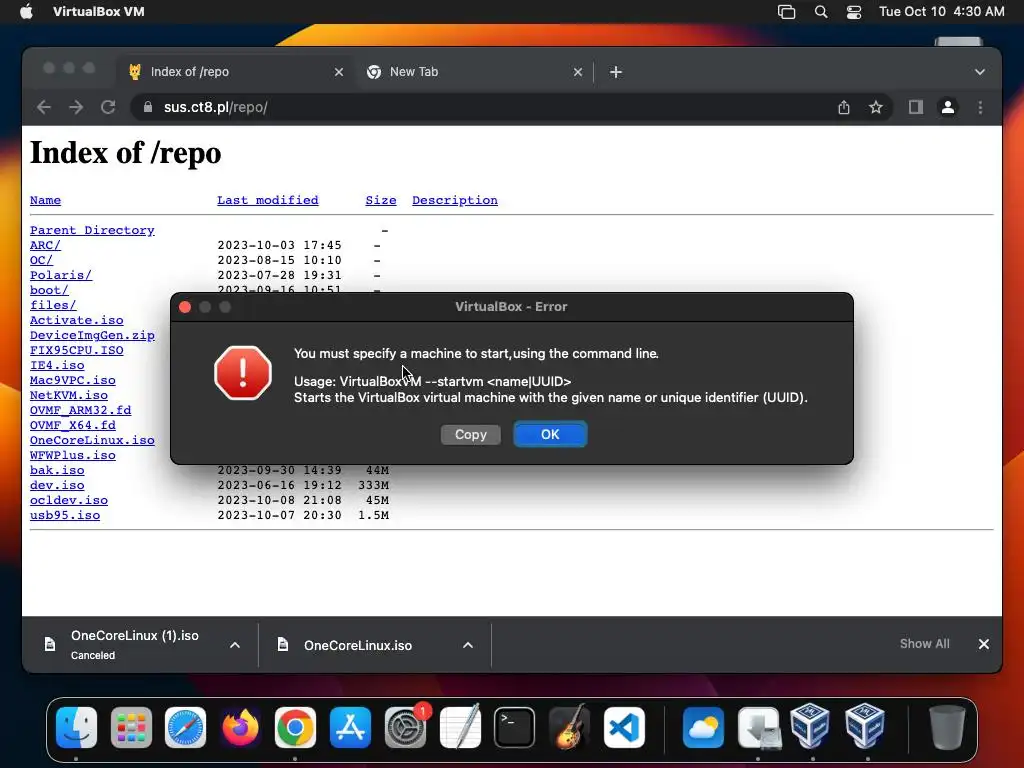
Task: Open Launchpad in the dock
Action: pos(131,727)
